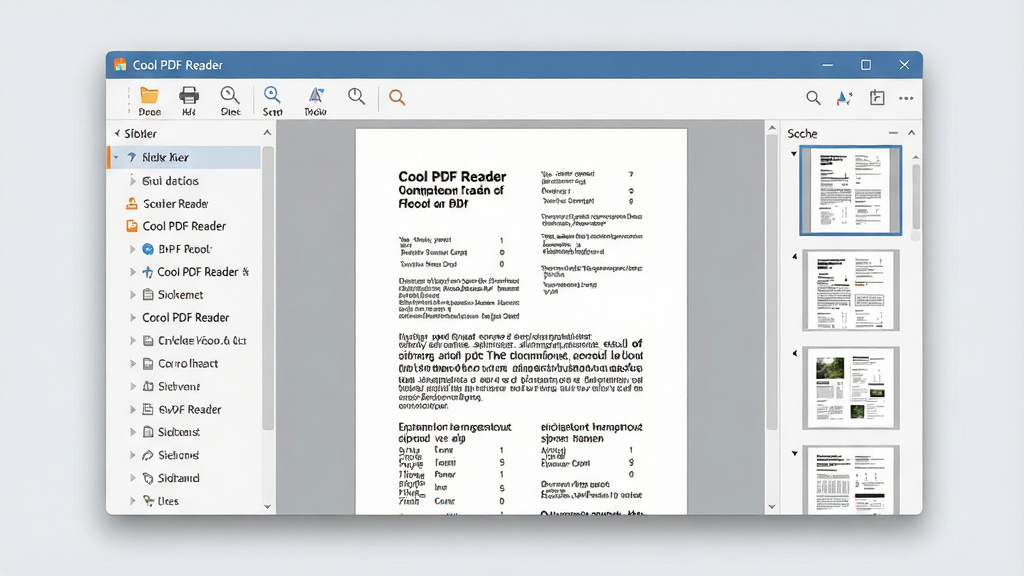This screenshot has height=576, width=1024.
Task: Expand the BiPF Pool tree node
Action: click(x=133, y=249)
